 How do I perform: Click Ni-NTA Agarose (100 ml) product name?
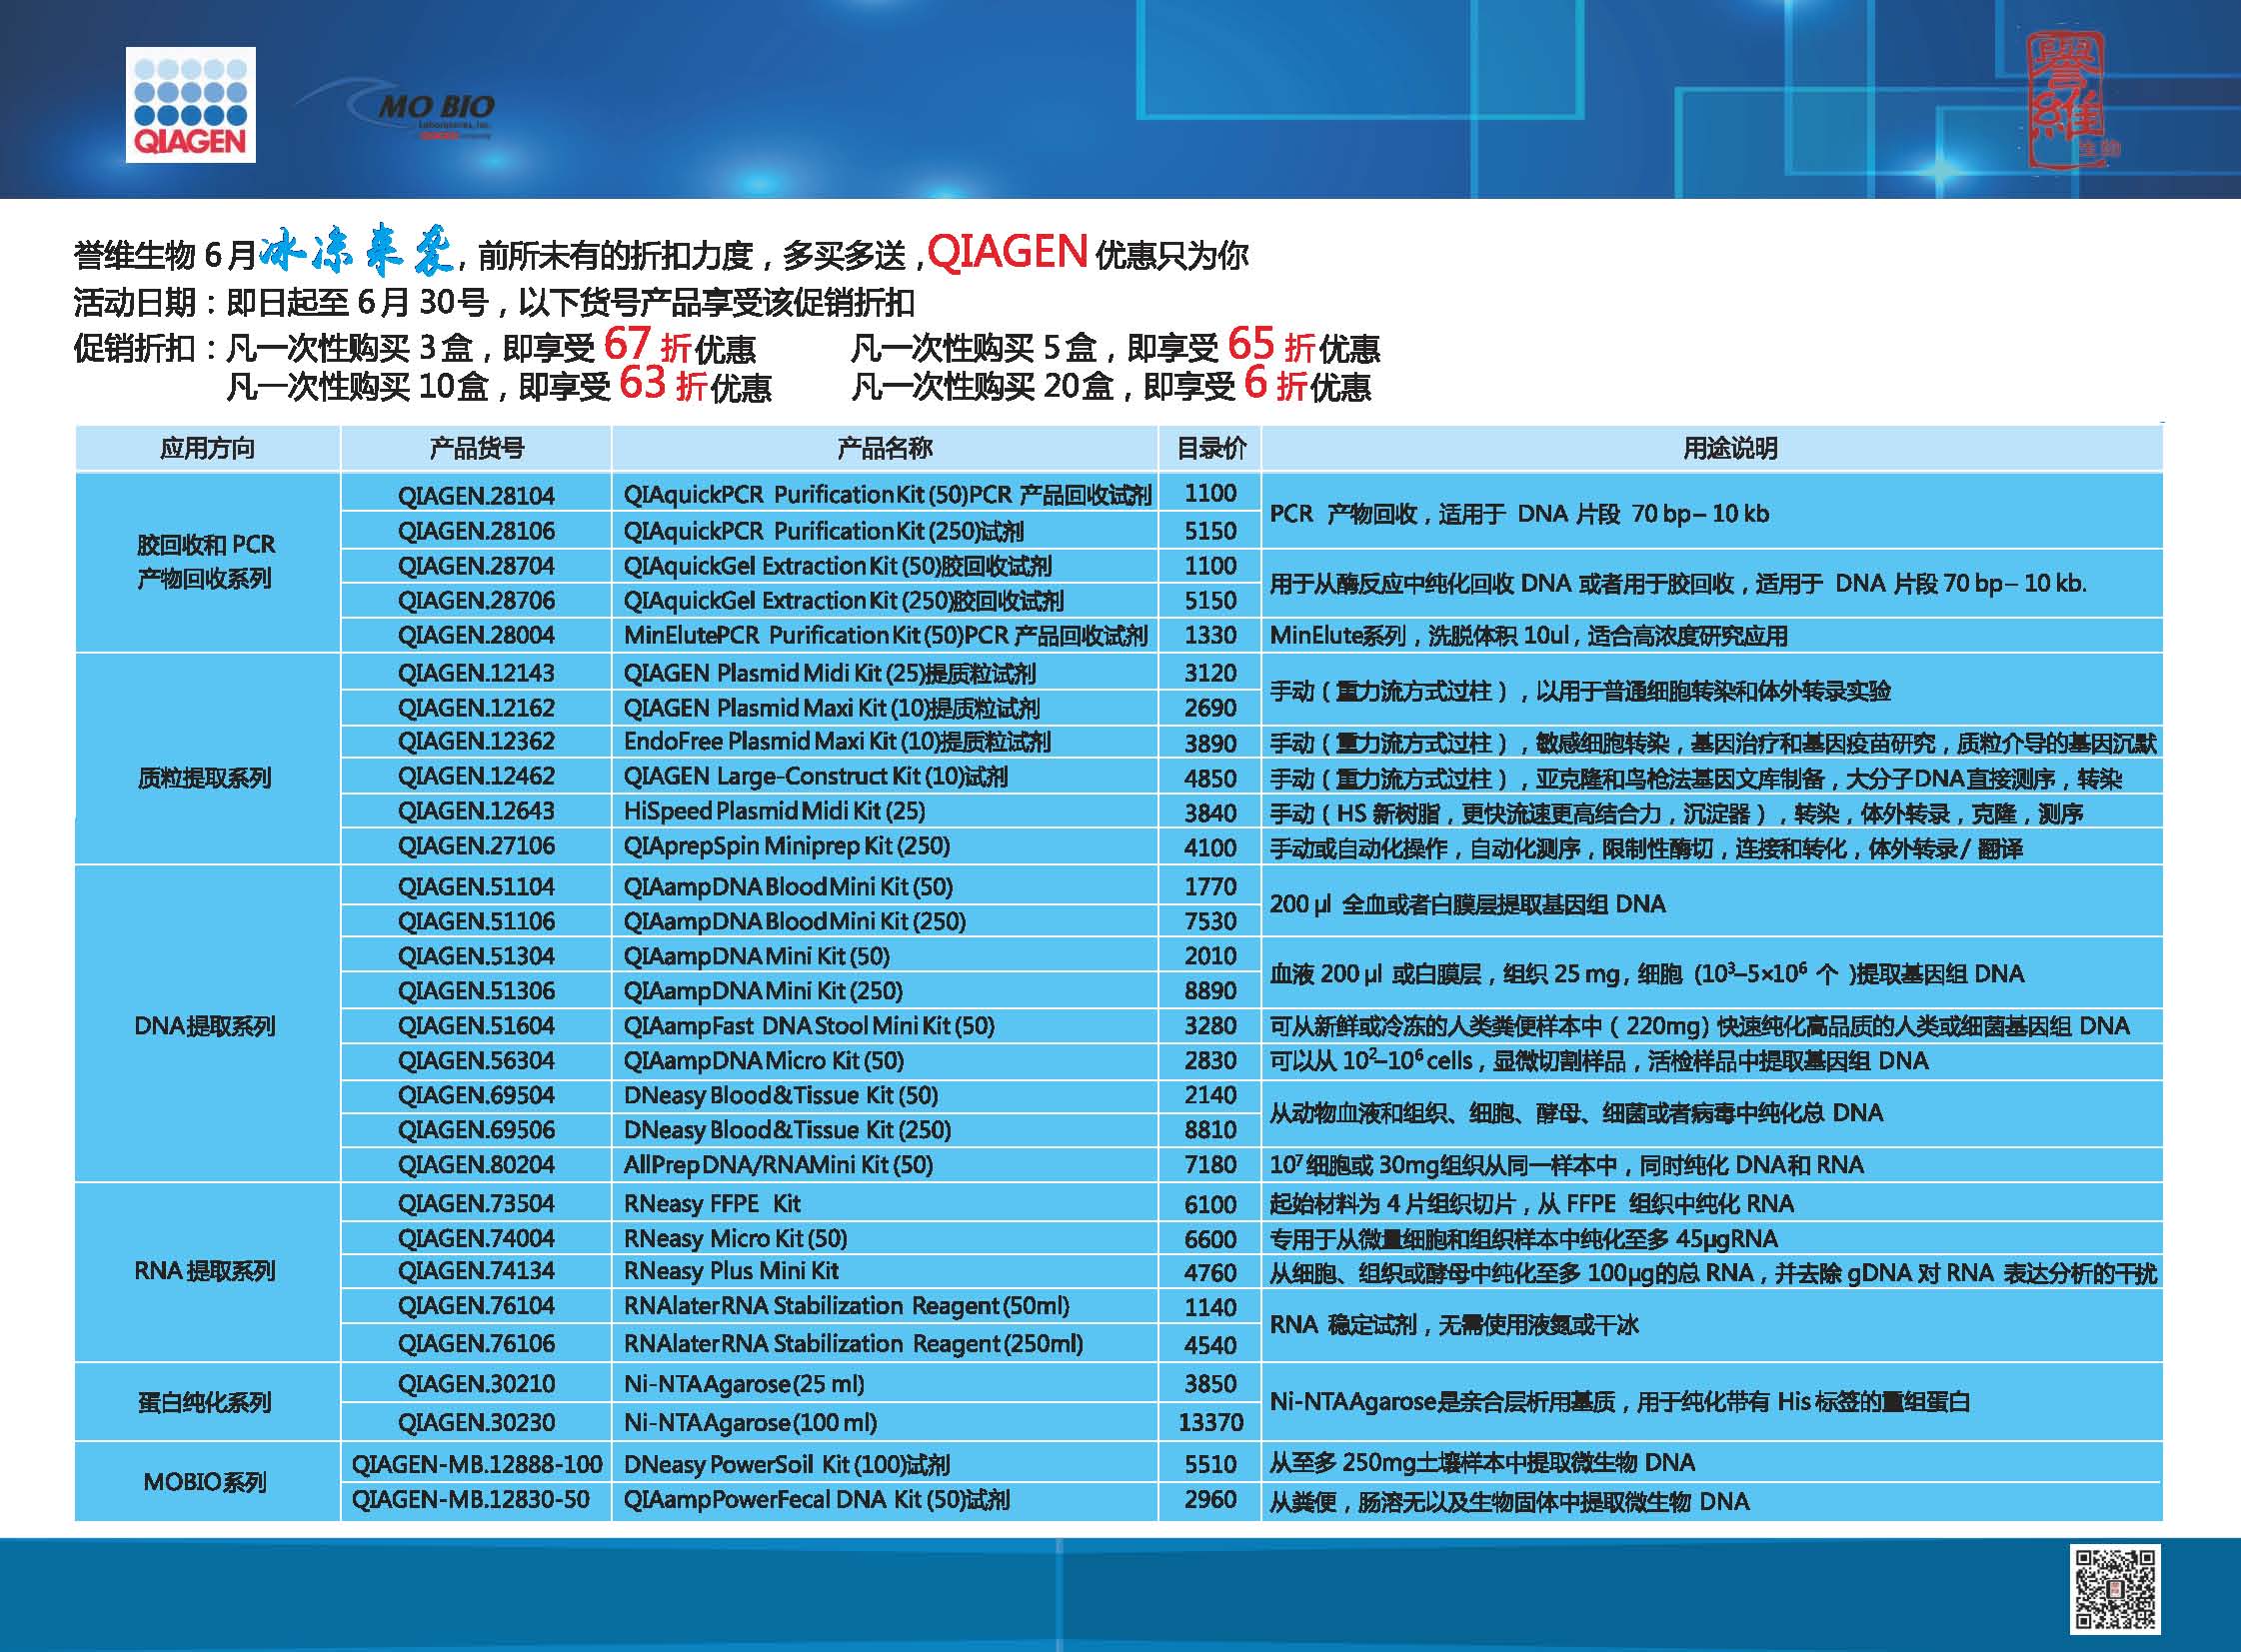click(750, 1422)
